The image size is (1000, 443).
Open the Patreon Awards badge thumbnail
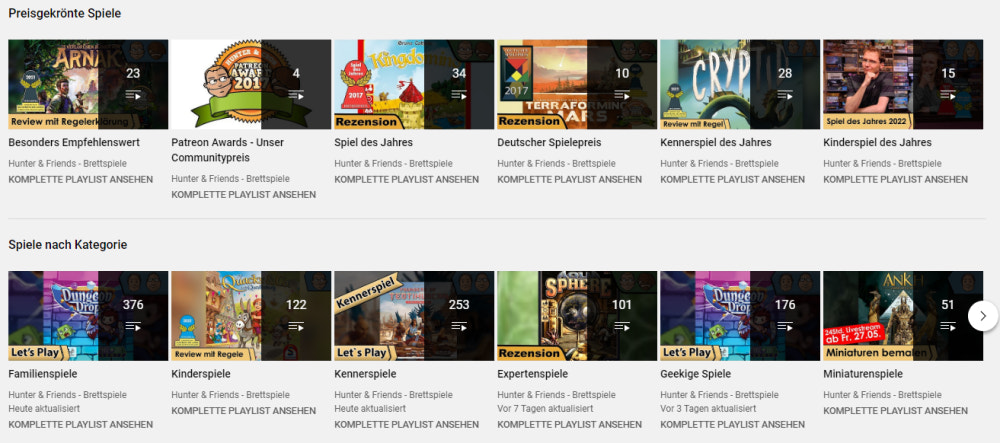[251, 84]
